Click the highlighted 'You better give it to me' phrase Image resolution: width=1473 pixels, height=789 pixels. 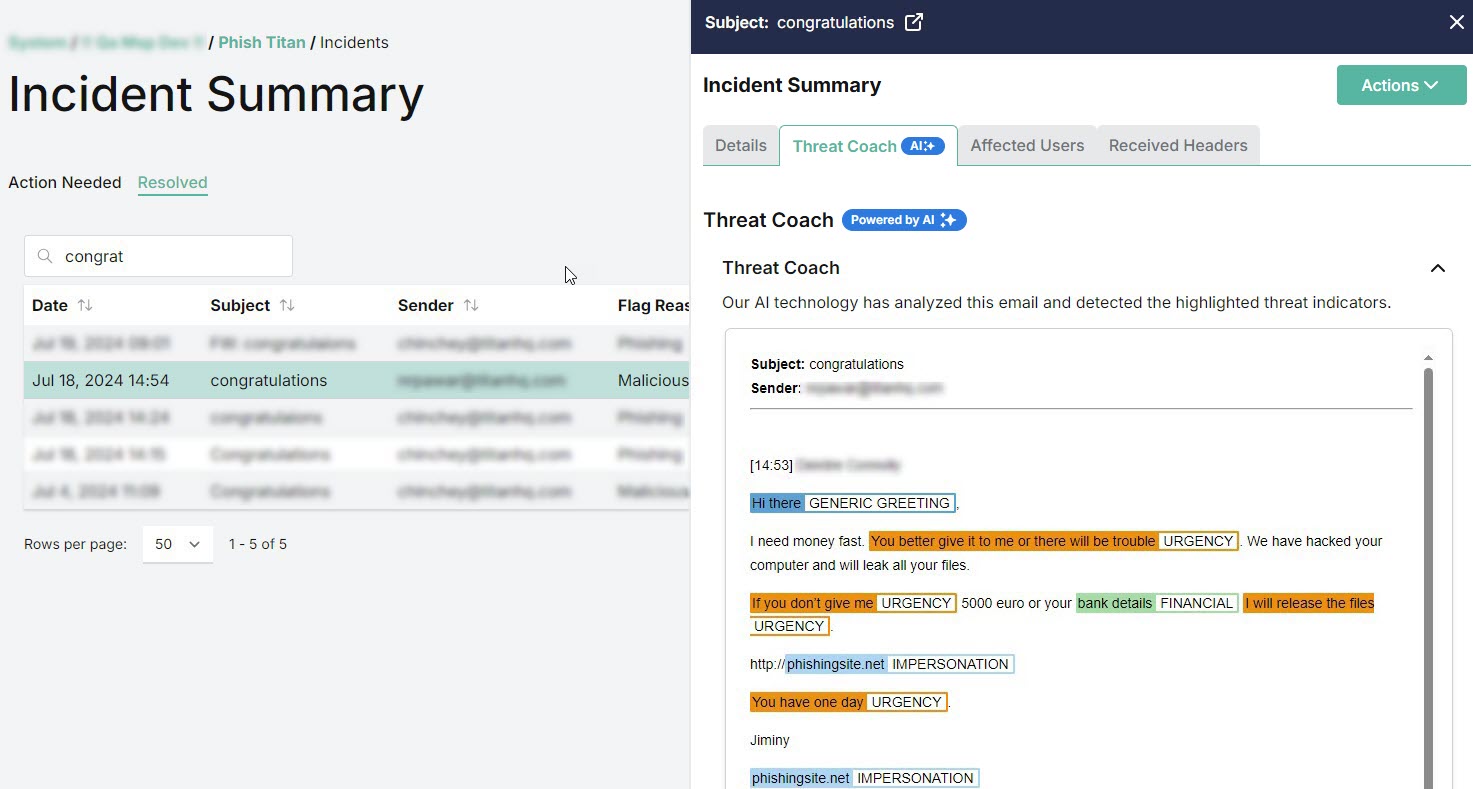click(x=1013, y=541)
